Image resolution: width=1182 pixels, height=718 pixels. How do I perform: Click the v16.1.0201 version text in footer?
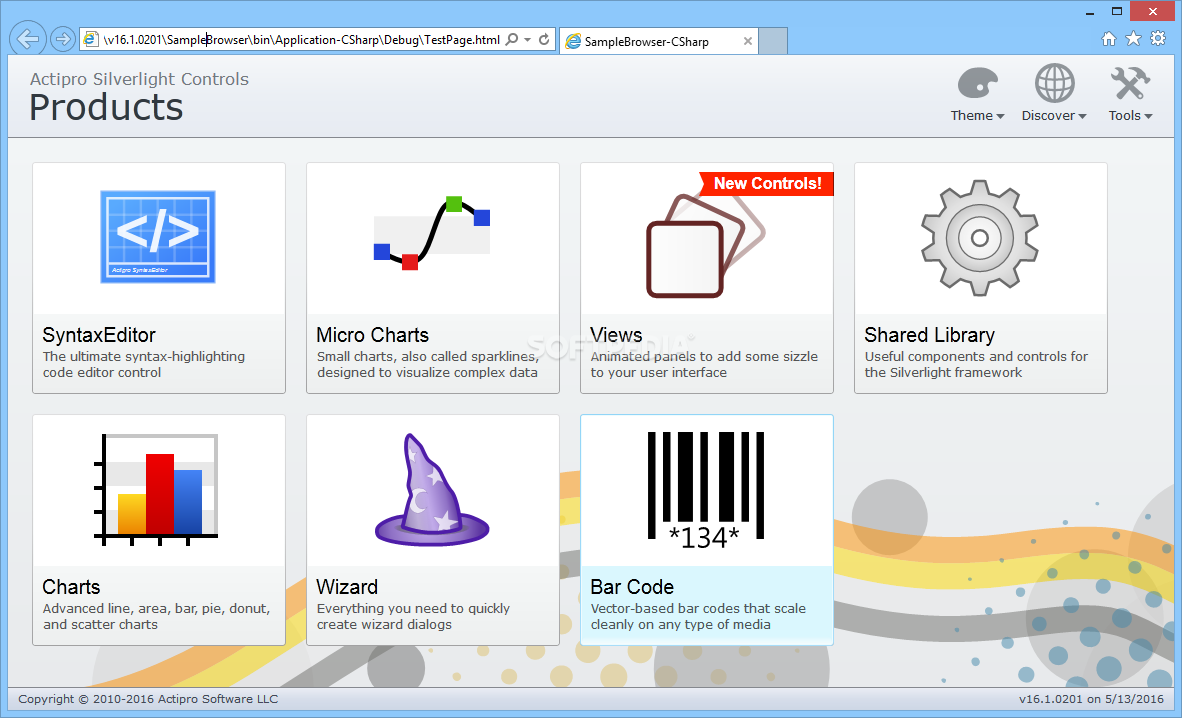pos(1091,699)
